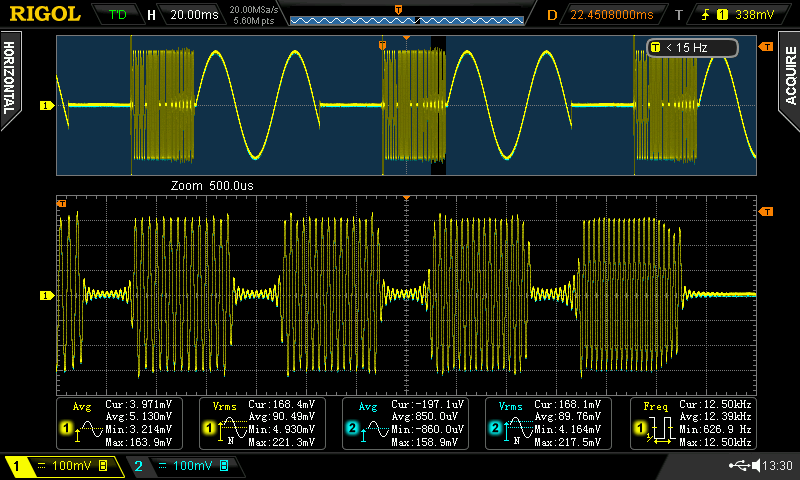Click the sine wave icon in CH1 Avg box

click(88, 430)
